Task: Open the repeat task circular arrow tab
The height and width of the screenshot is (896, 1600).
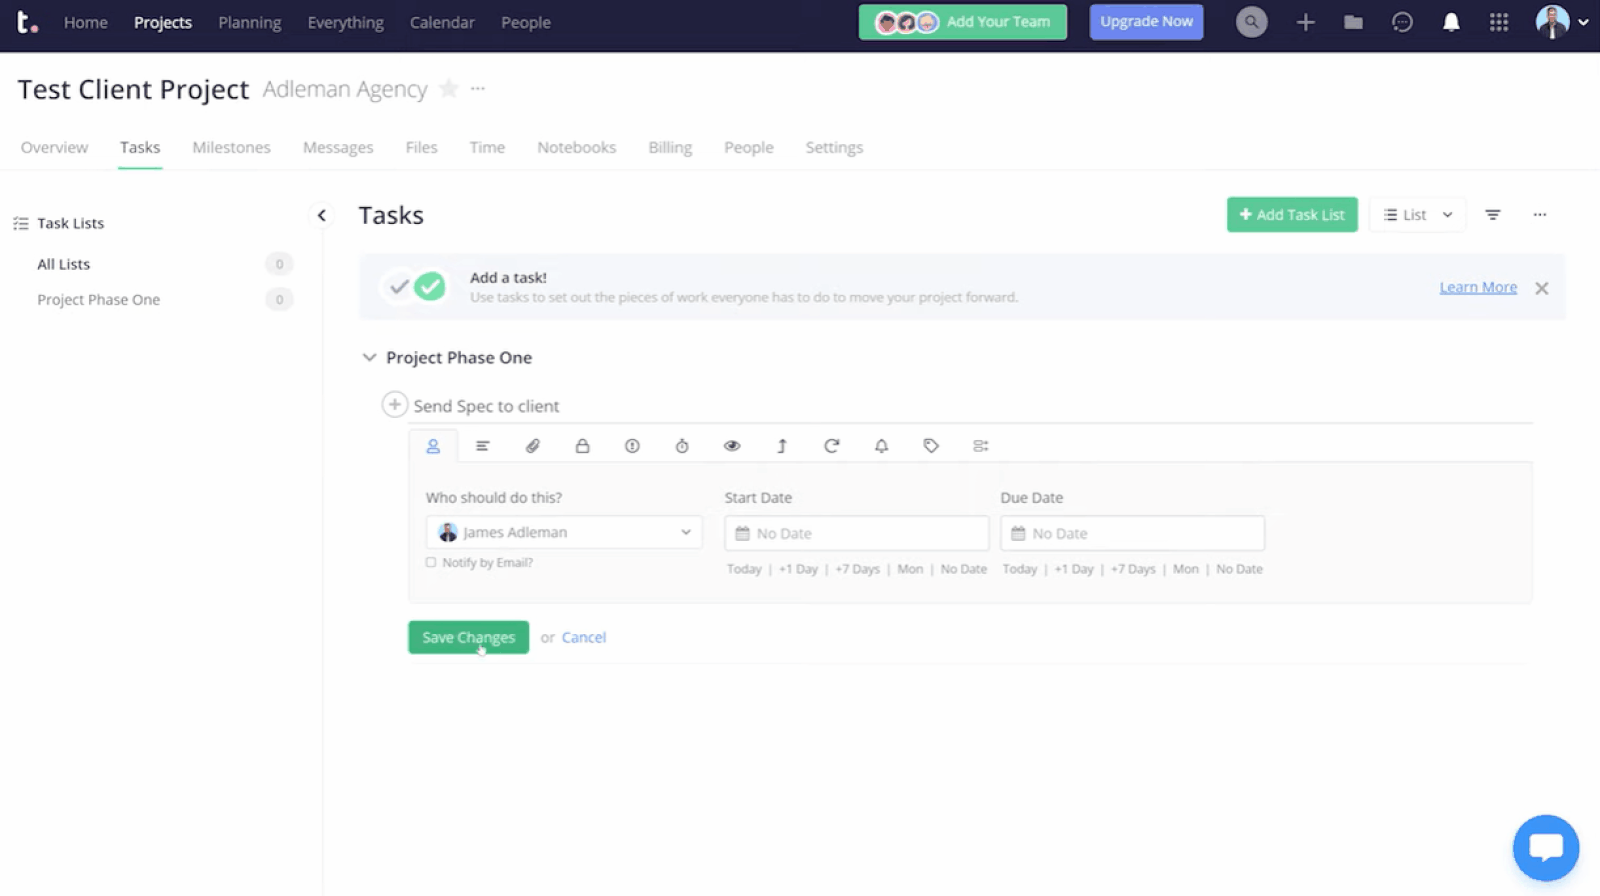Action: click(x=831, y=446)
